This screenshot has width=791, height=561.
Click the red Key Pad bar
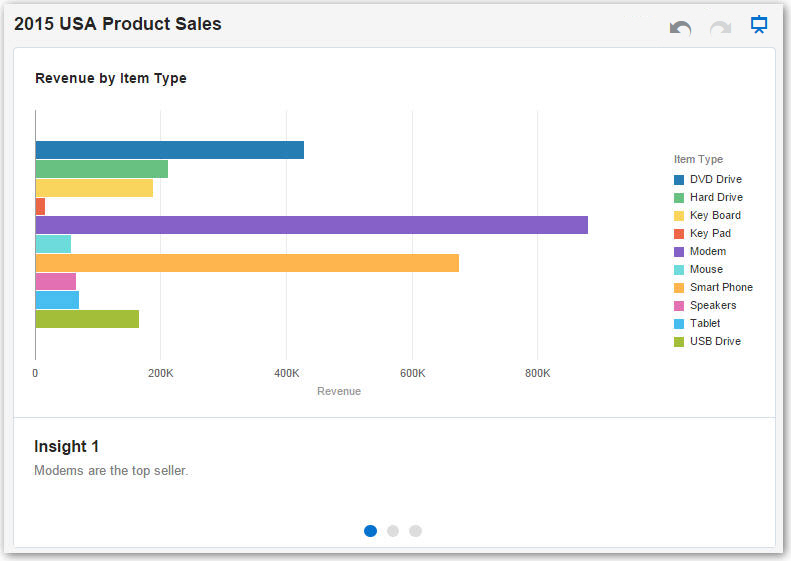40,206
